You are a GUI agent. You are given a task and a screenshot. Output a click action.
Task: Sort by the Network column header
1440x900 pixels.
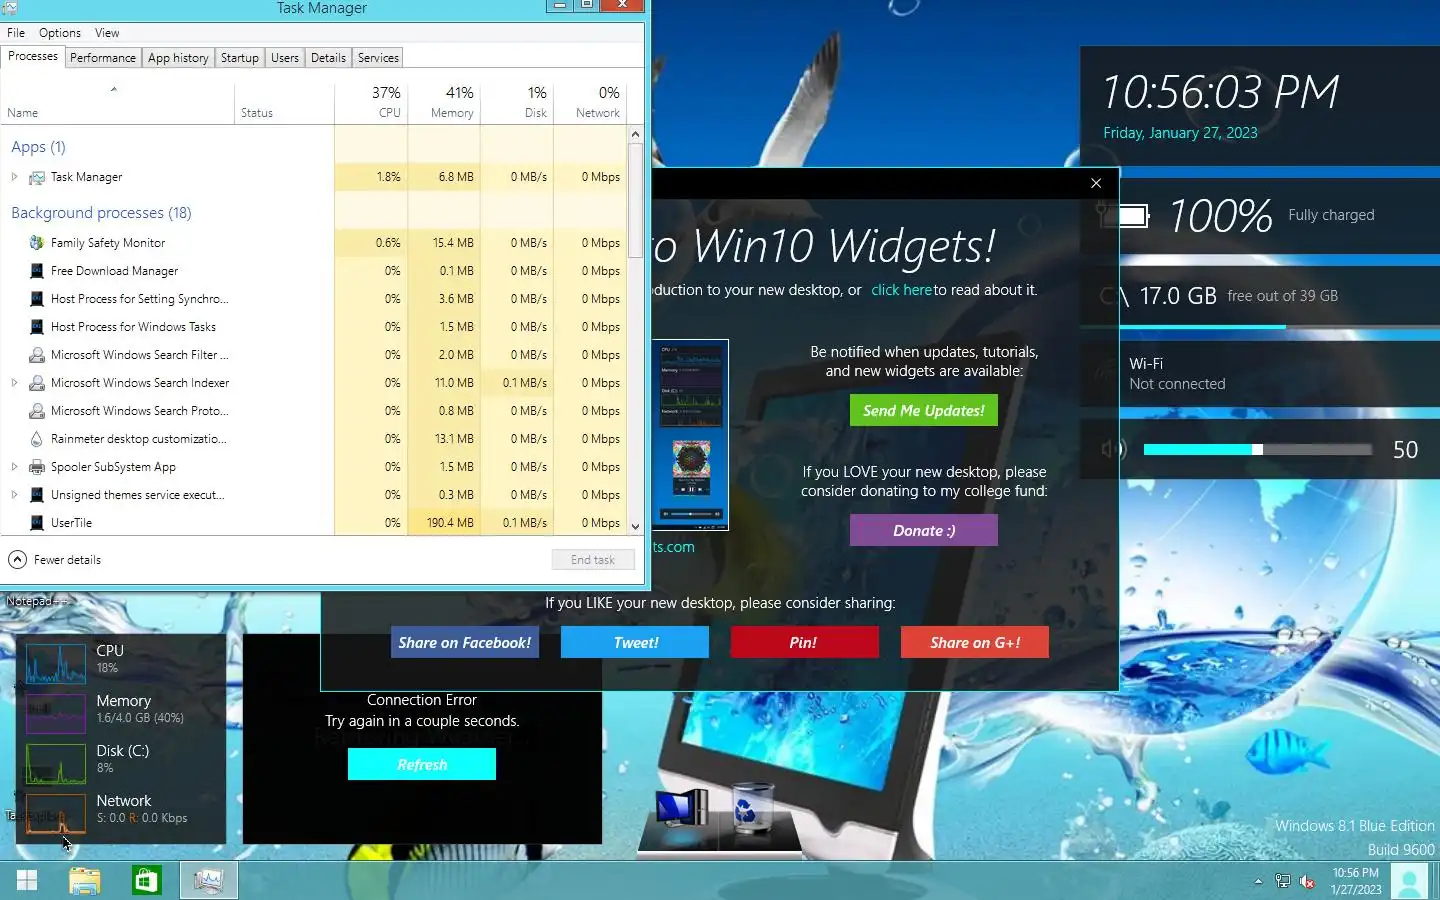click(590, 102)
